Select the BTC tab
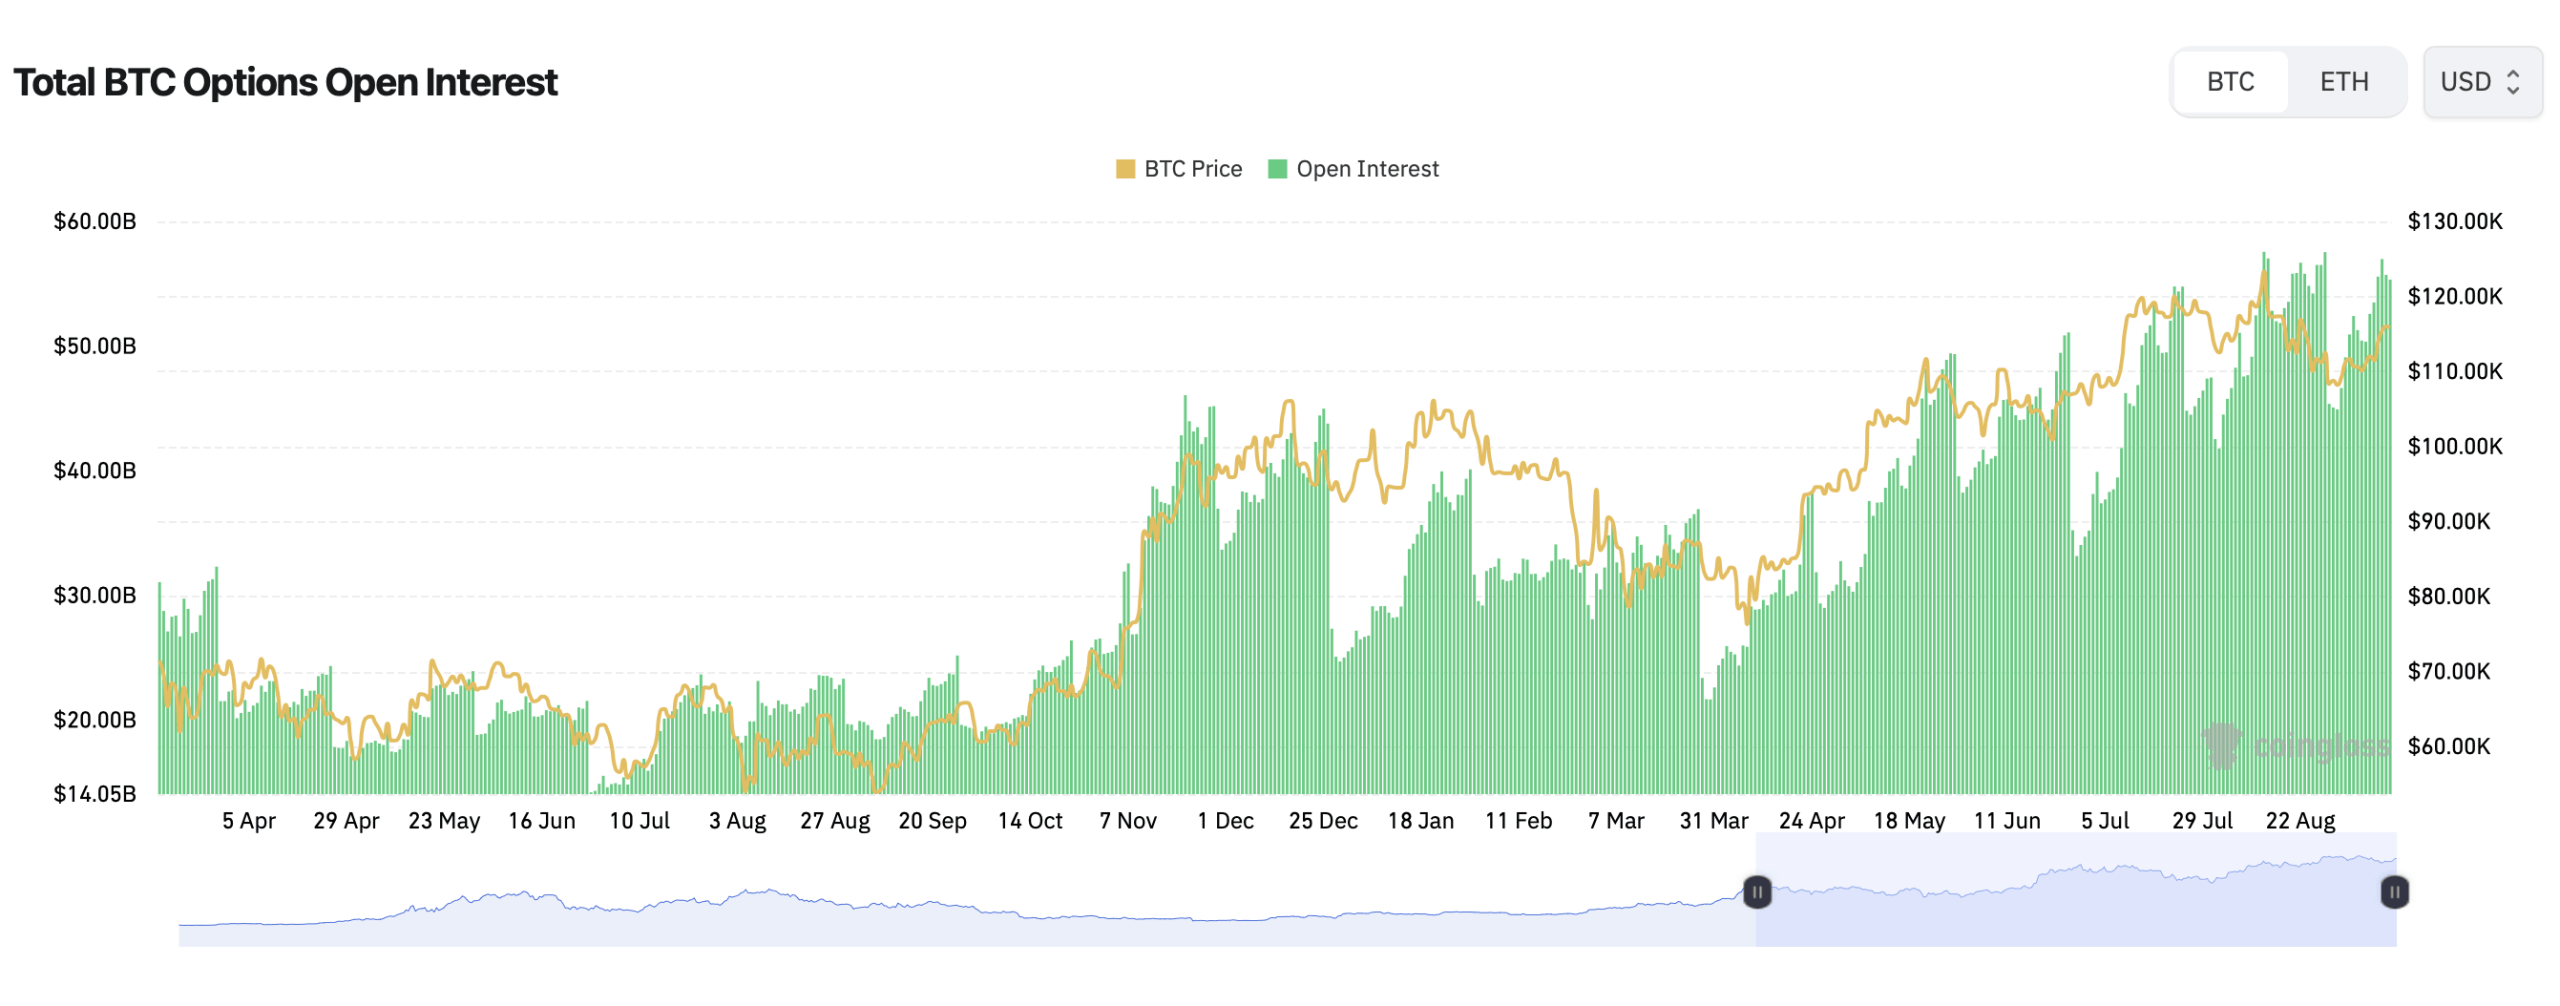Screen dimensions: 2560x1006 click(2230, 82)
